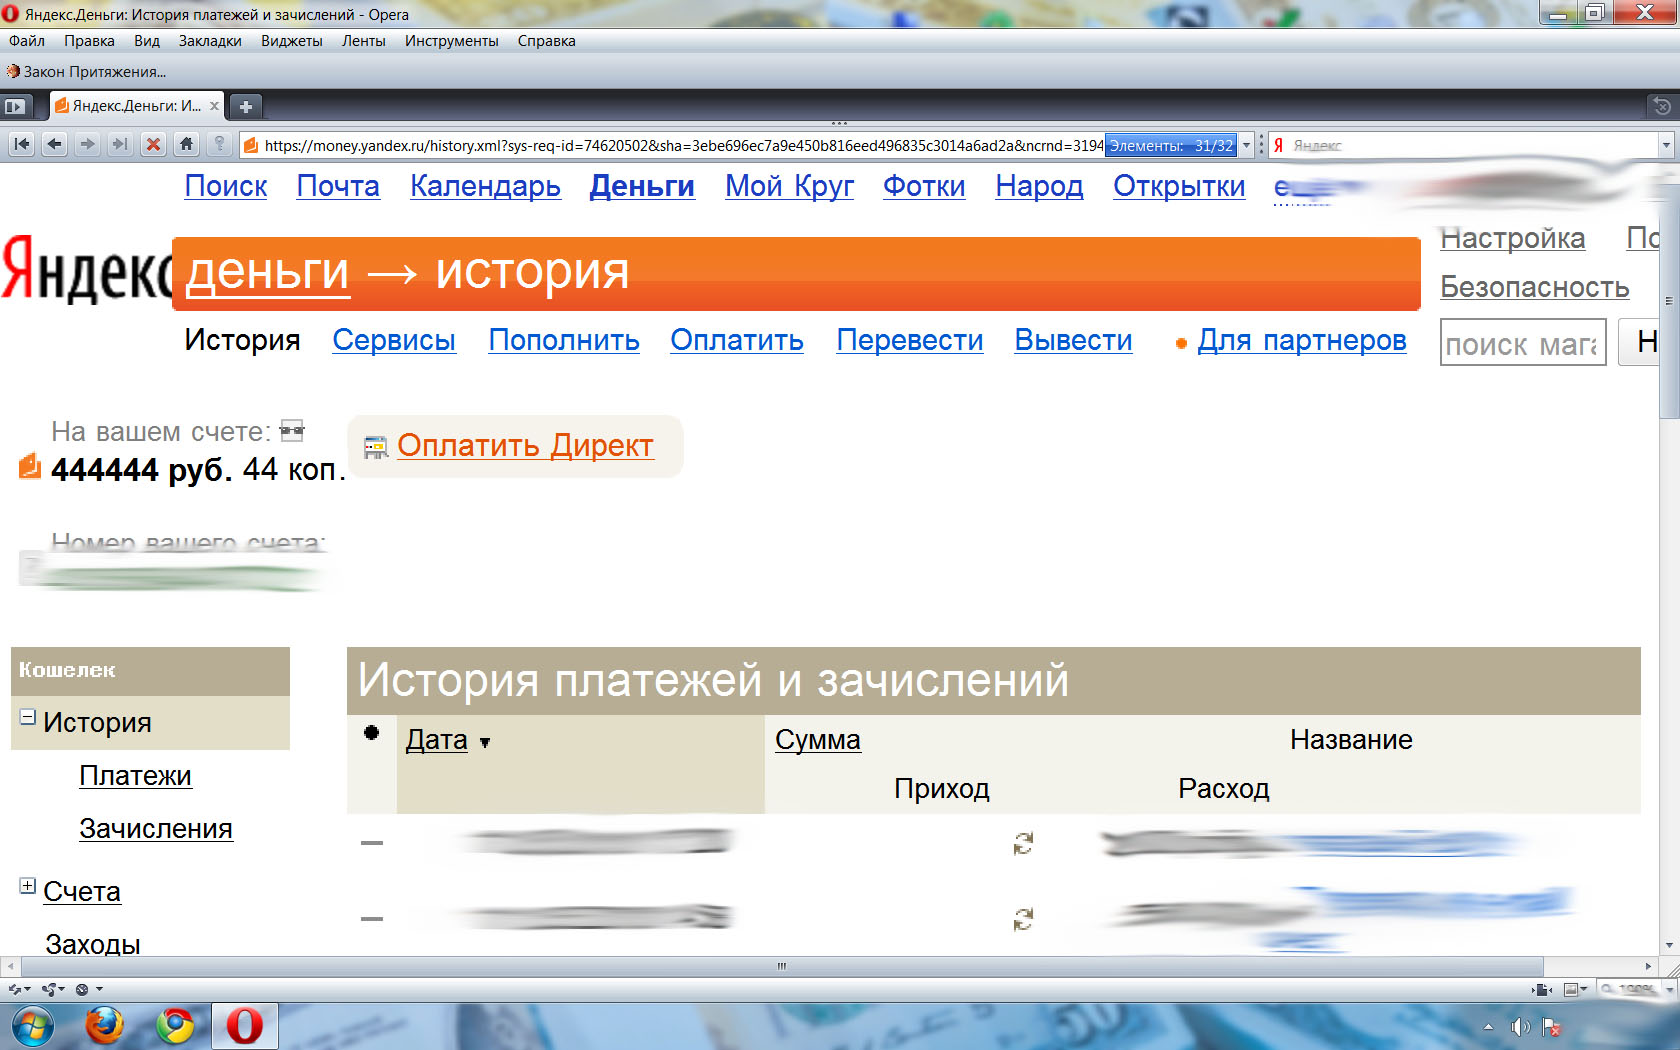Image resolution: width=1680 pixels, height=1050 pixels.
Task: Open the Настройка link
Action: click(x=1512, y=238)
